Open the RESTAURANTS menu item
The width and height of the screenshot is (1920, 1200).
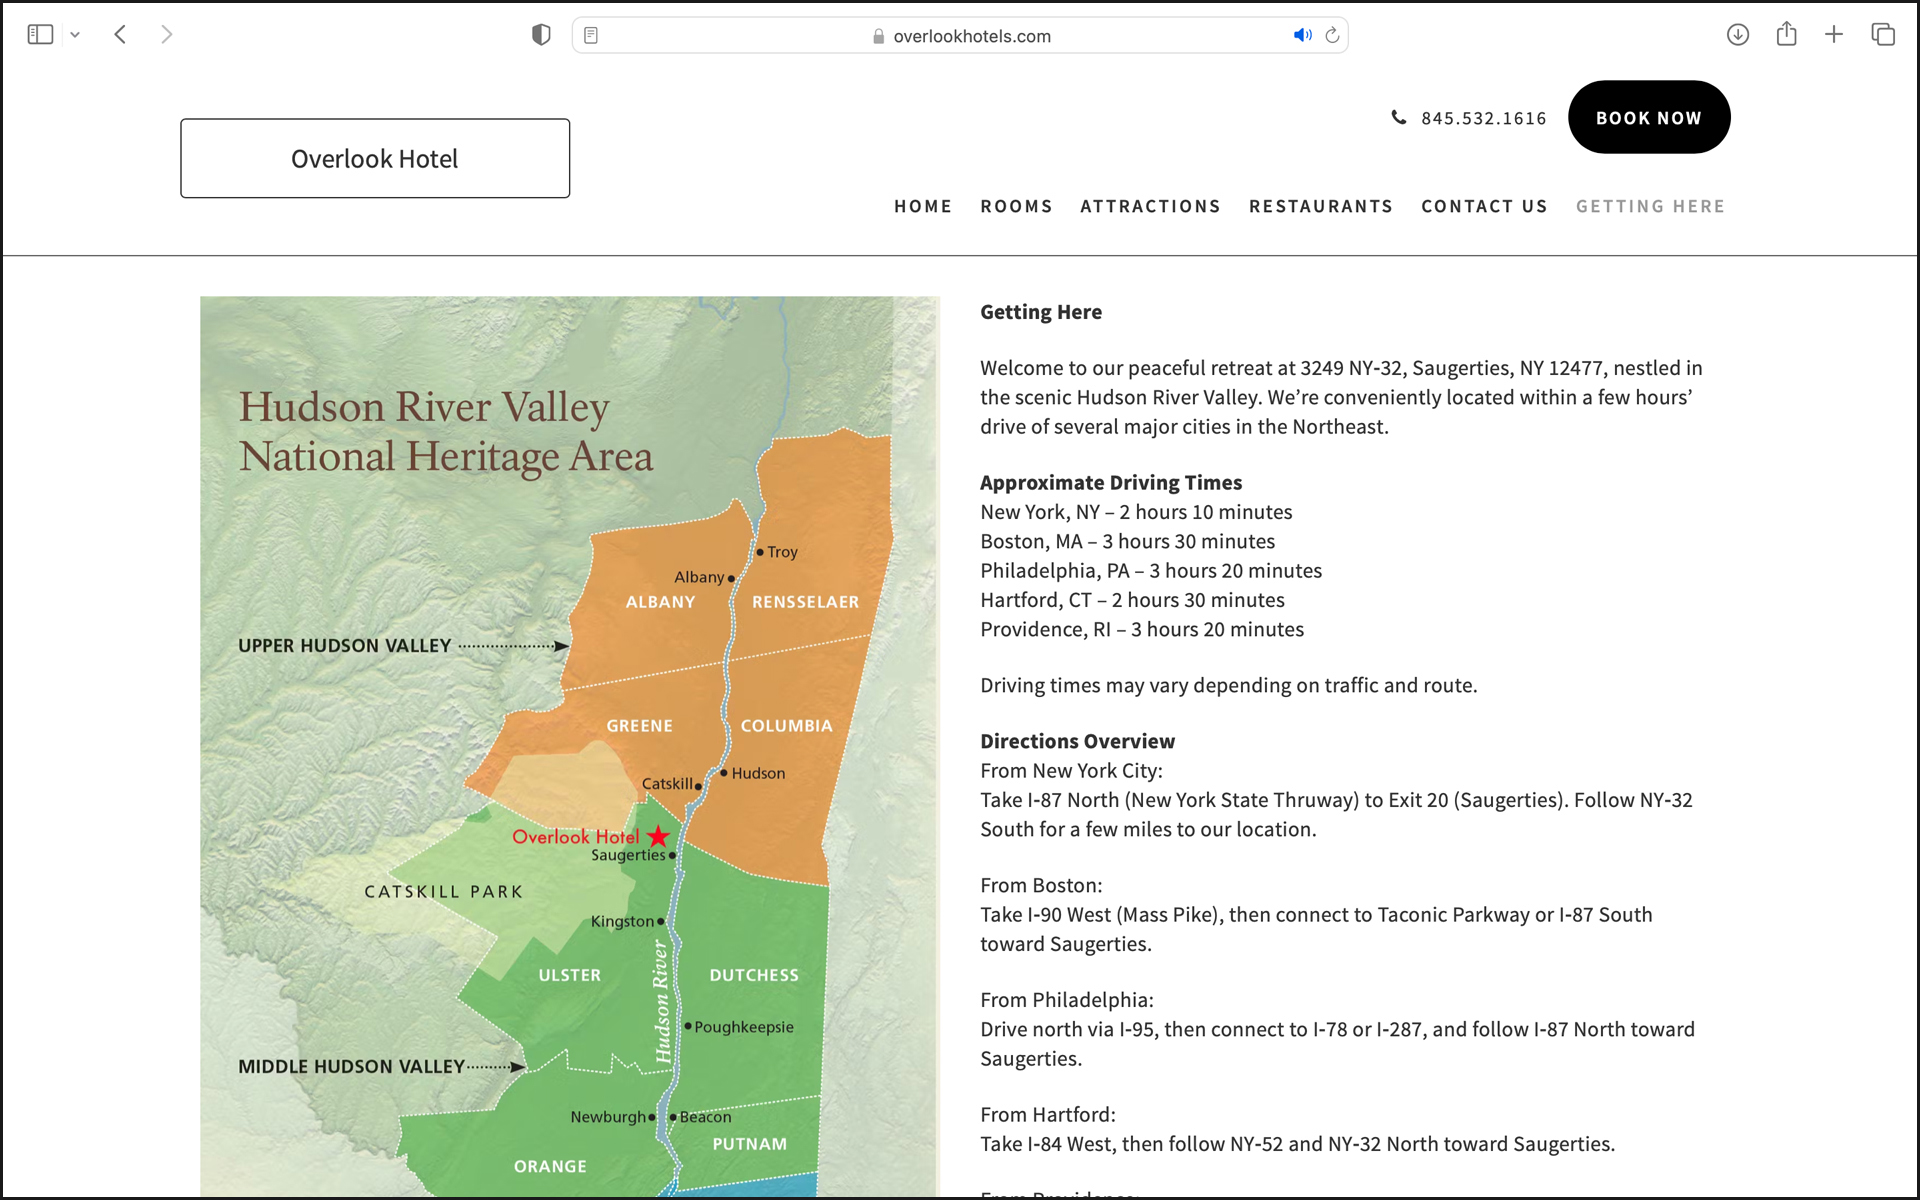point(1321,206)
